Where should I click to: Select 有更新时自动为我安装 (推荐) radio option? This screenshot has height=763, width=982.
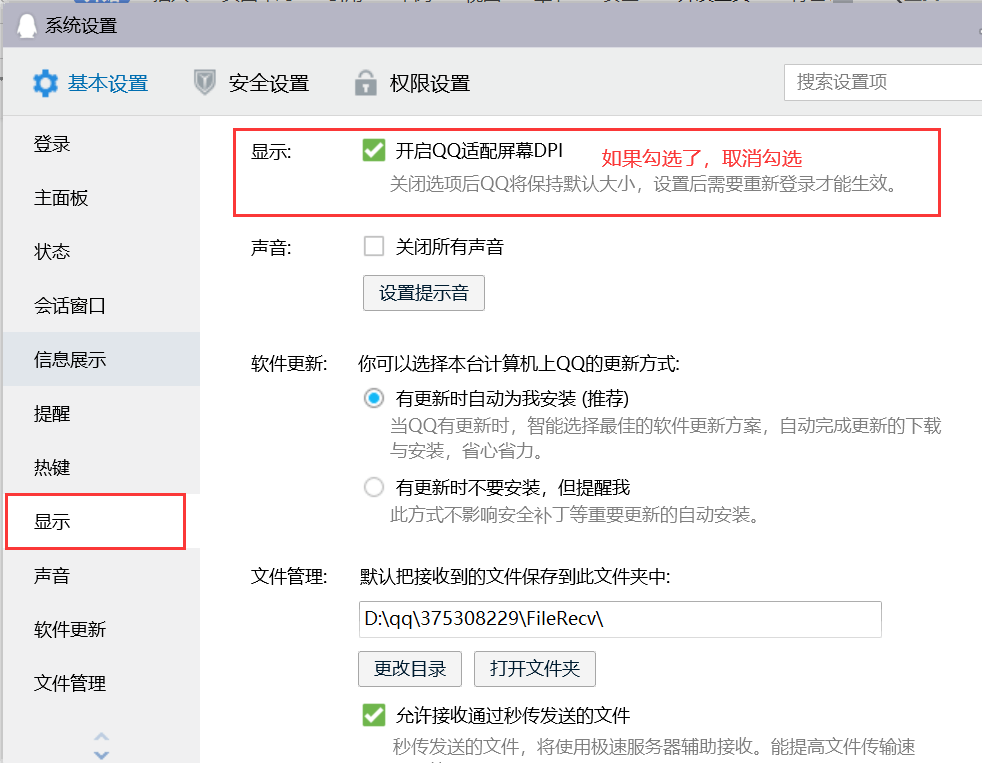(374, 398)
